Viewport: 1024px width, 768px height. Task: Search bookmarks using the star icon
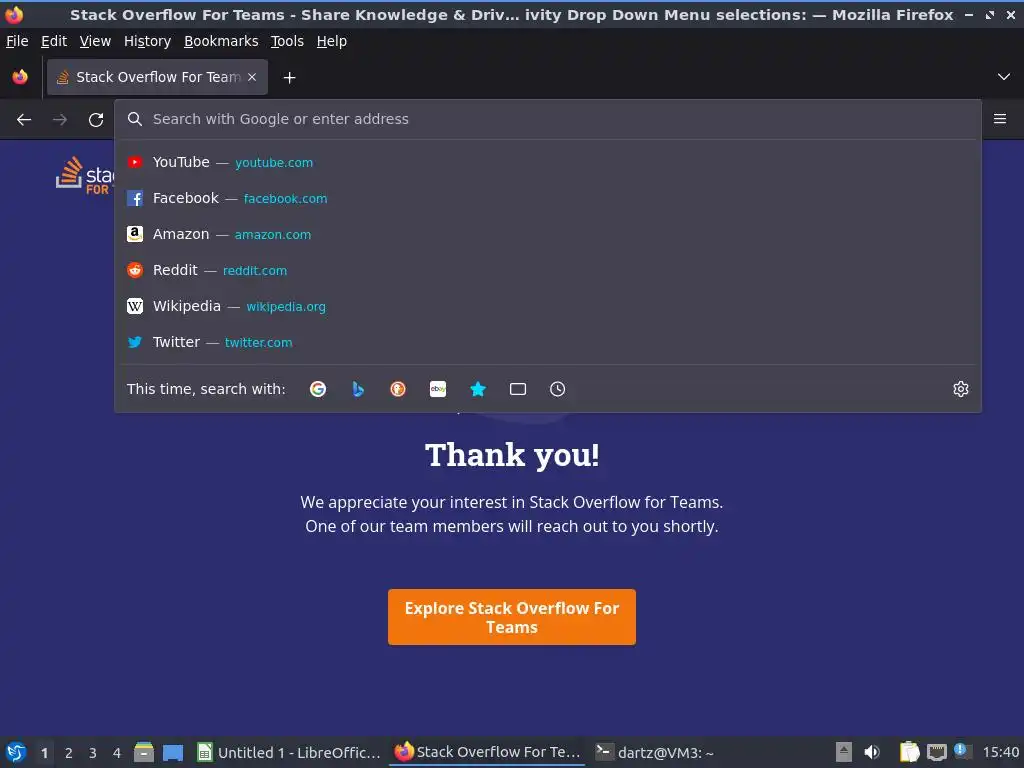[x=478, y=389]
